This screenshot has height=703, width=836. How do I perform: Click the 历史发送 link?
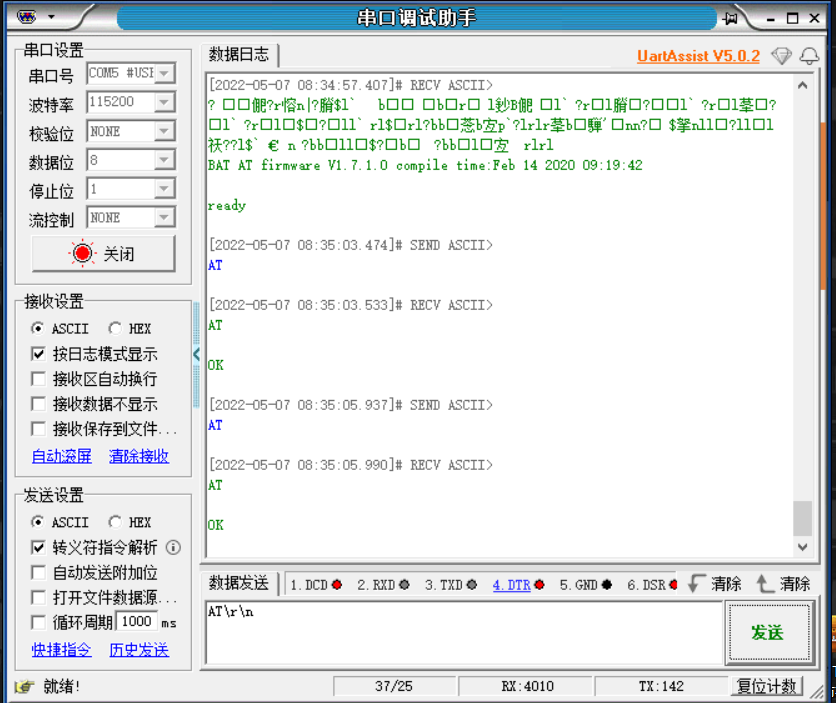coord(139,649)
